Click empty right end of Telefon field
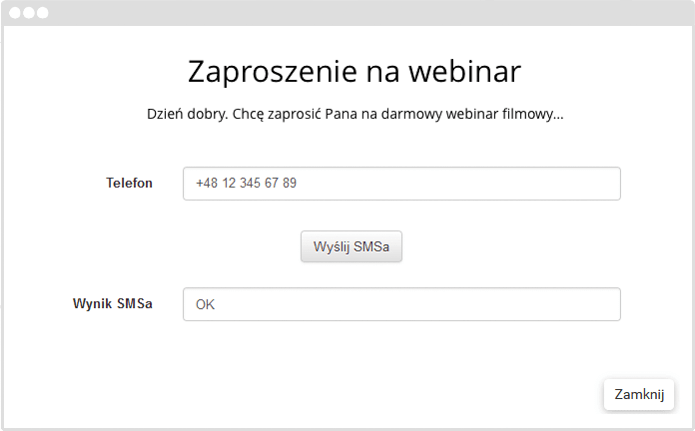The image size is (695, 431). (580, 184)
